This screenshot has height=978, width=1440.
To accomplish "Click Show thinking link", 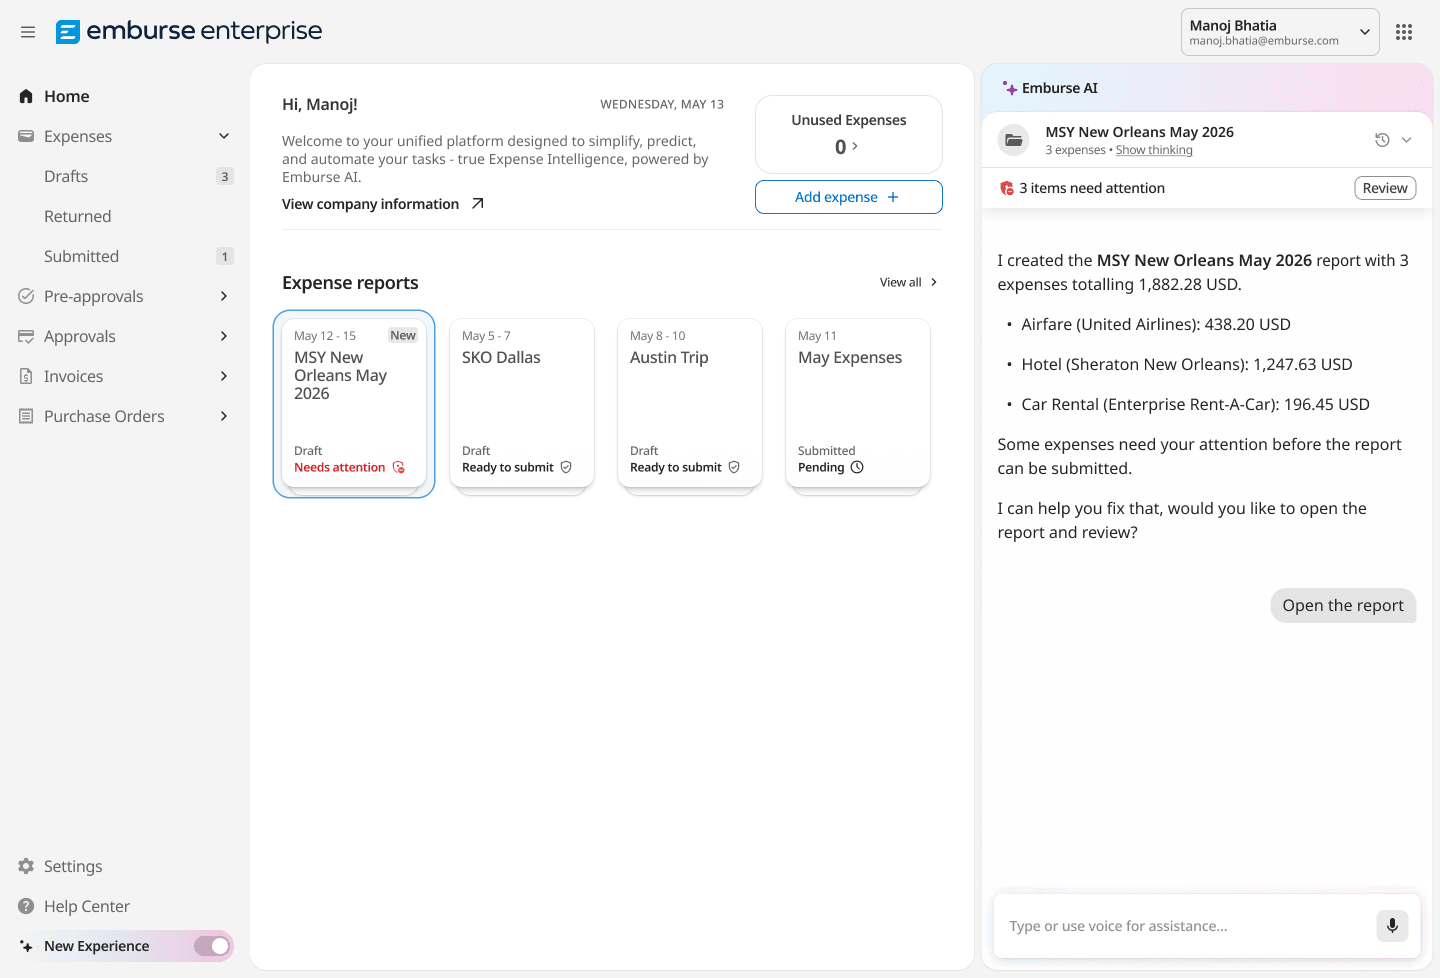I will (1154, 150).
